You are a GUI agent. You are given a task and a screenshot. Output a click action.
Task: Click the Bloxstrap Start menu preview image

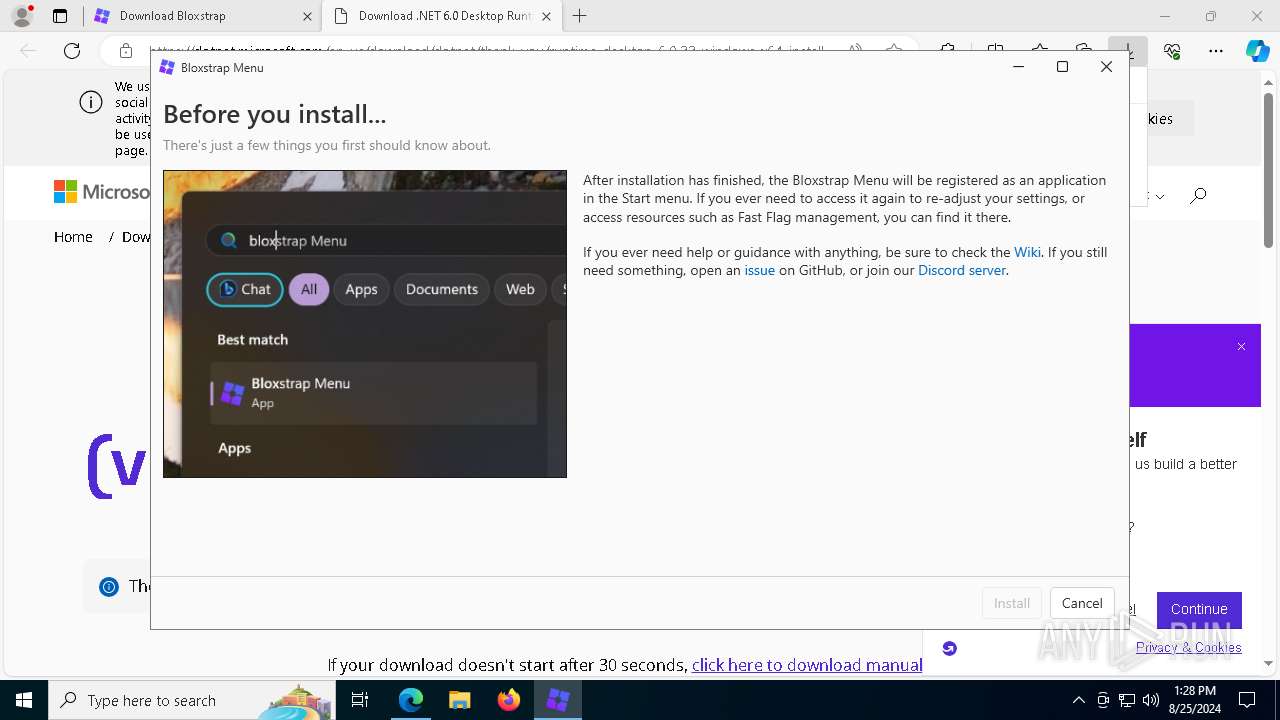[x=365, y=324]
